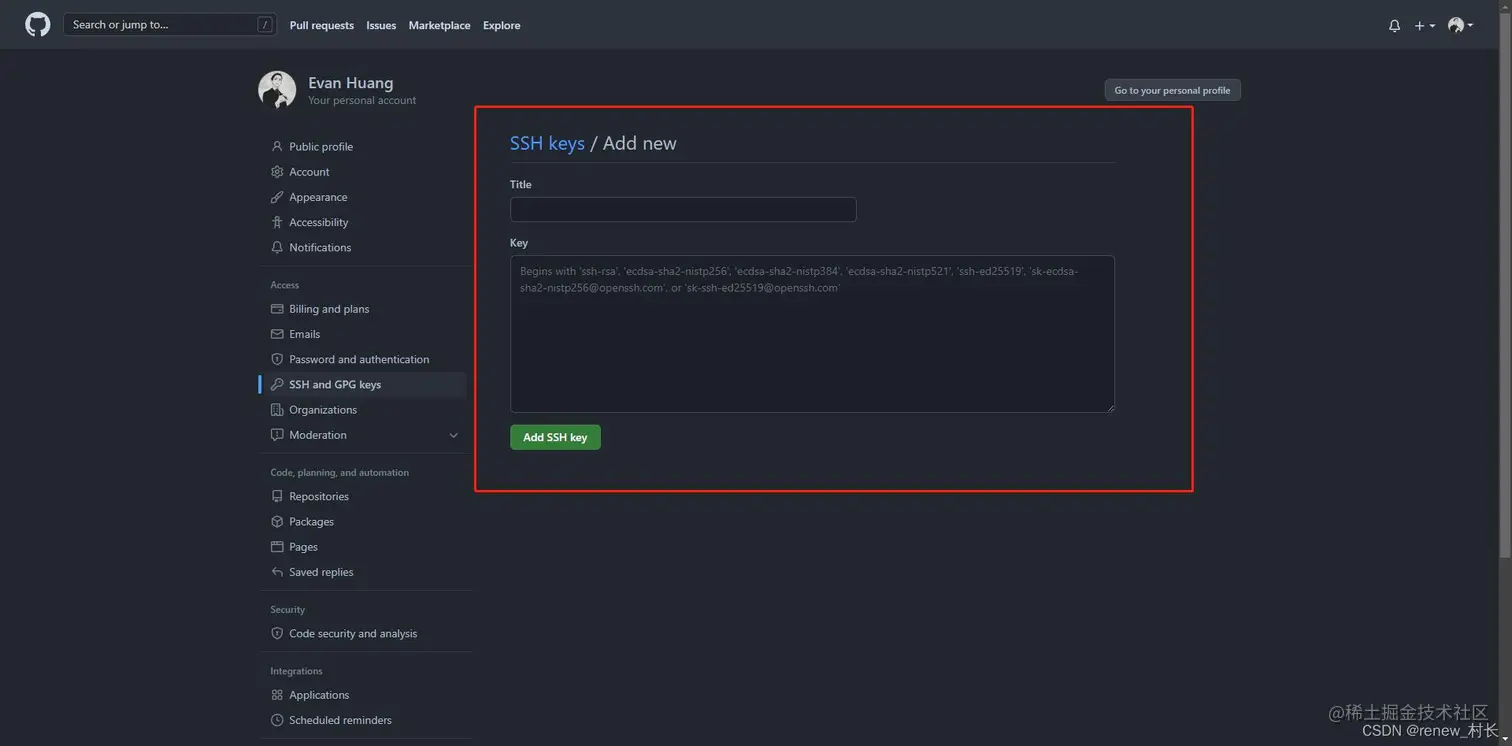Image resolution: width=1512 pixels, height=746 pixels.
Task: Open the Applications settings link
Action: 319,695
